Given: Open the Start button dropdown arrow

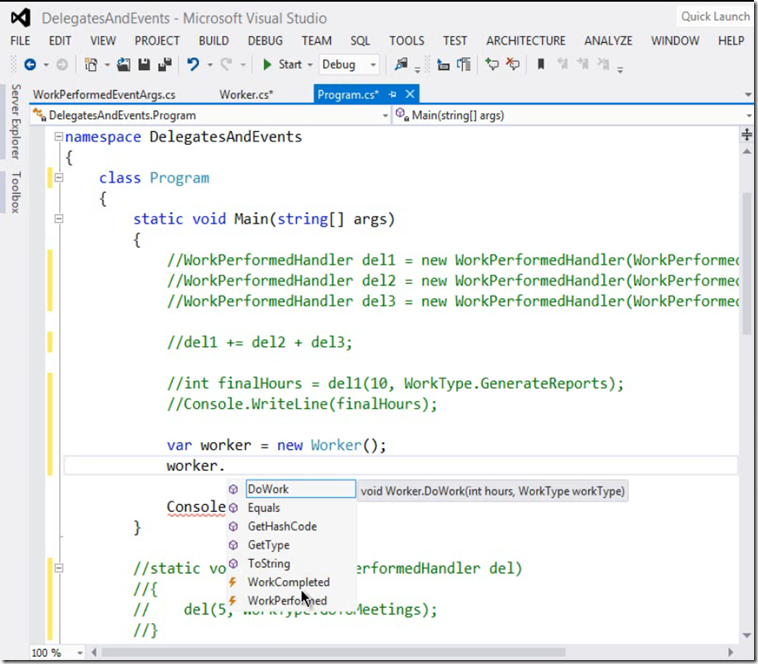Looking at the screenshot, I should (x=310, y=65).
